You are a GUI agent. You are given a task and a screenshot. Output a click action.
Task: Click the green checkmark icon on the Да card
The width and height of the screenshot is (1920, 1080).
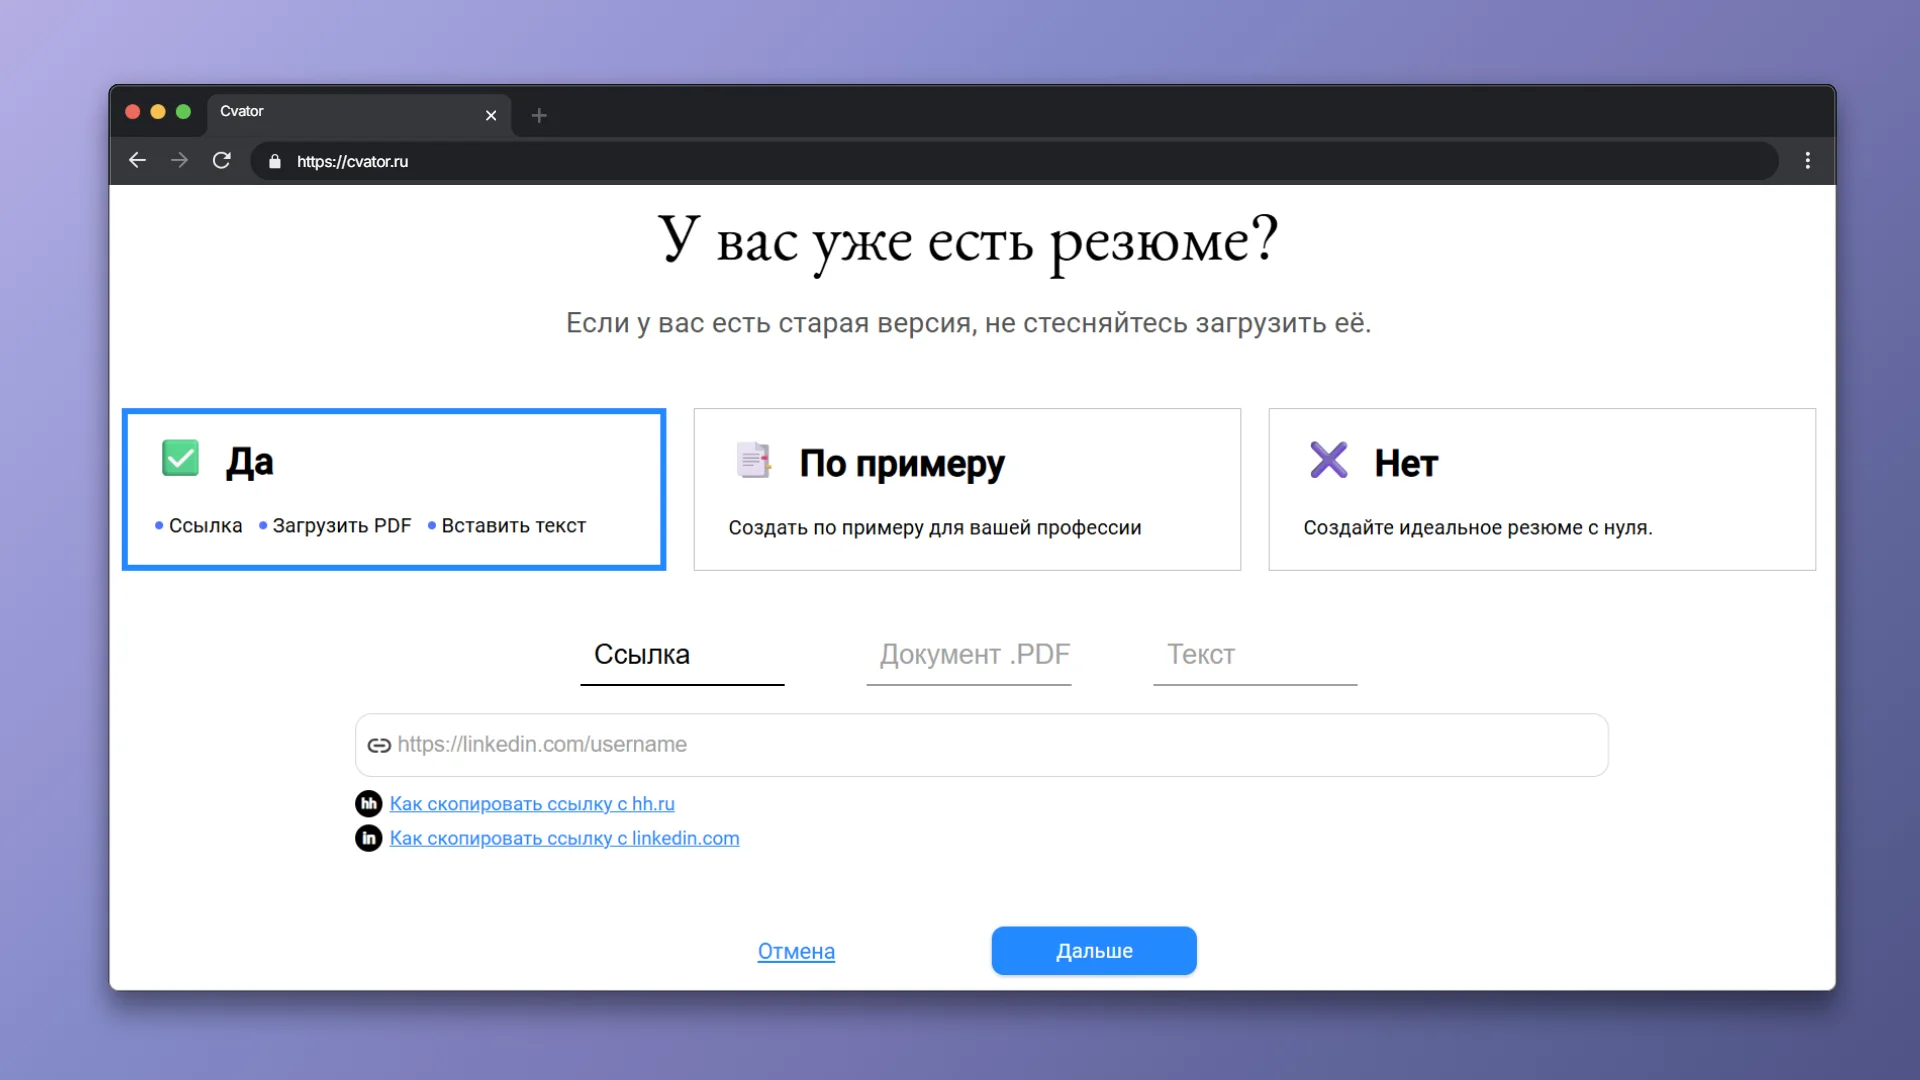click(x=180, y=459)
